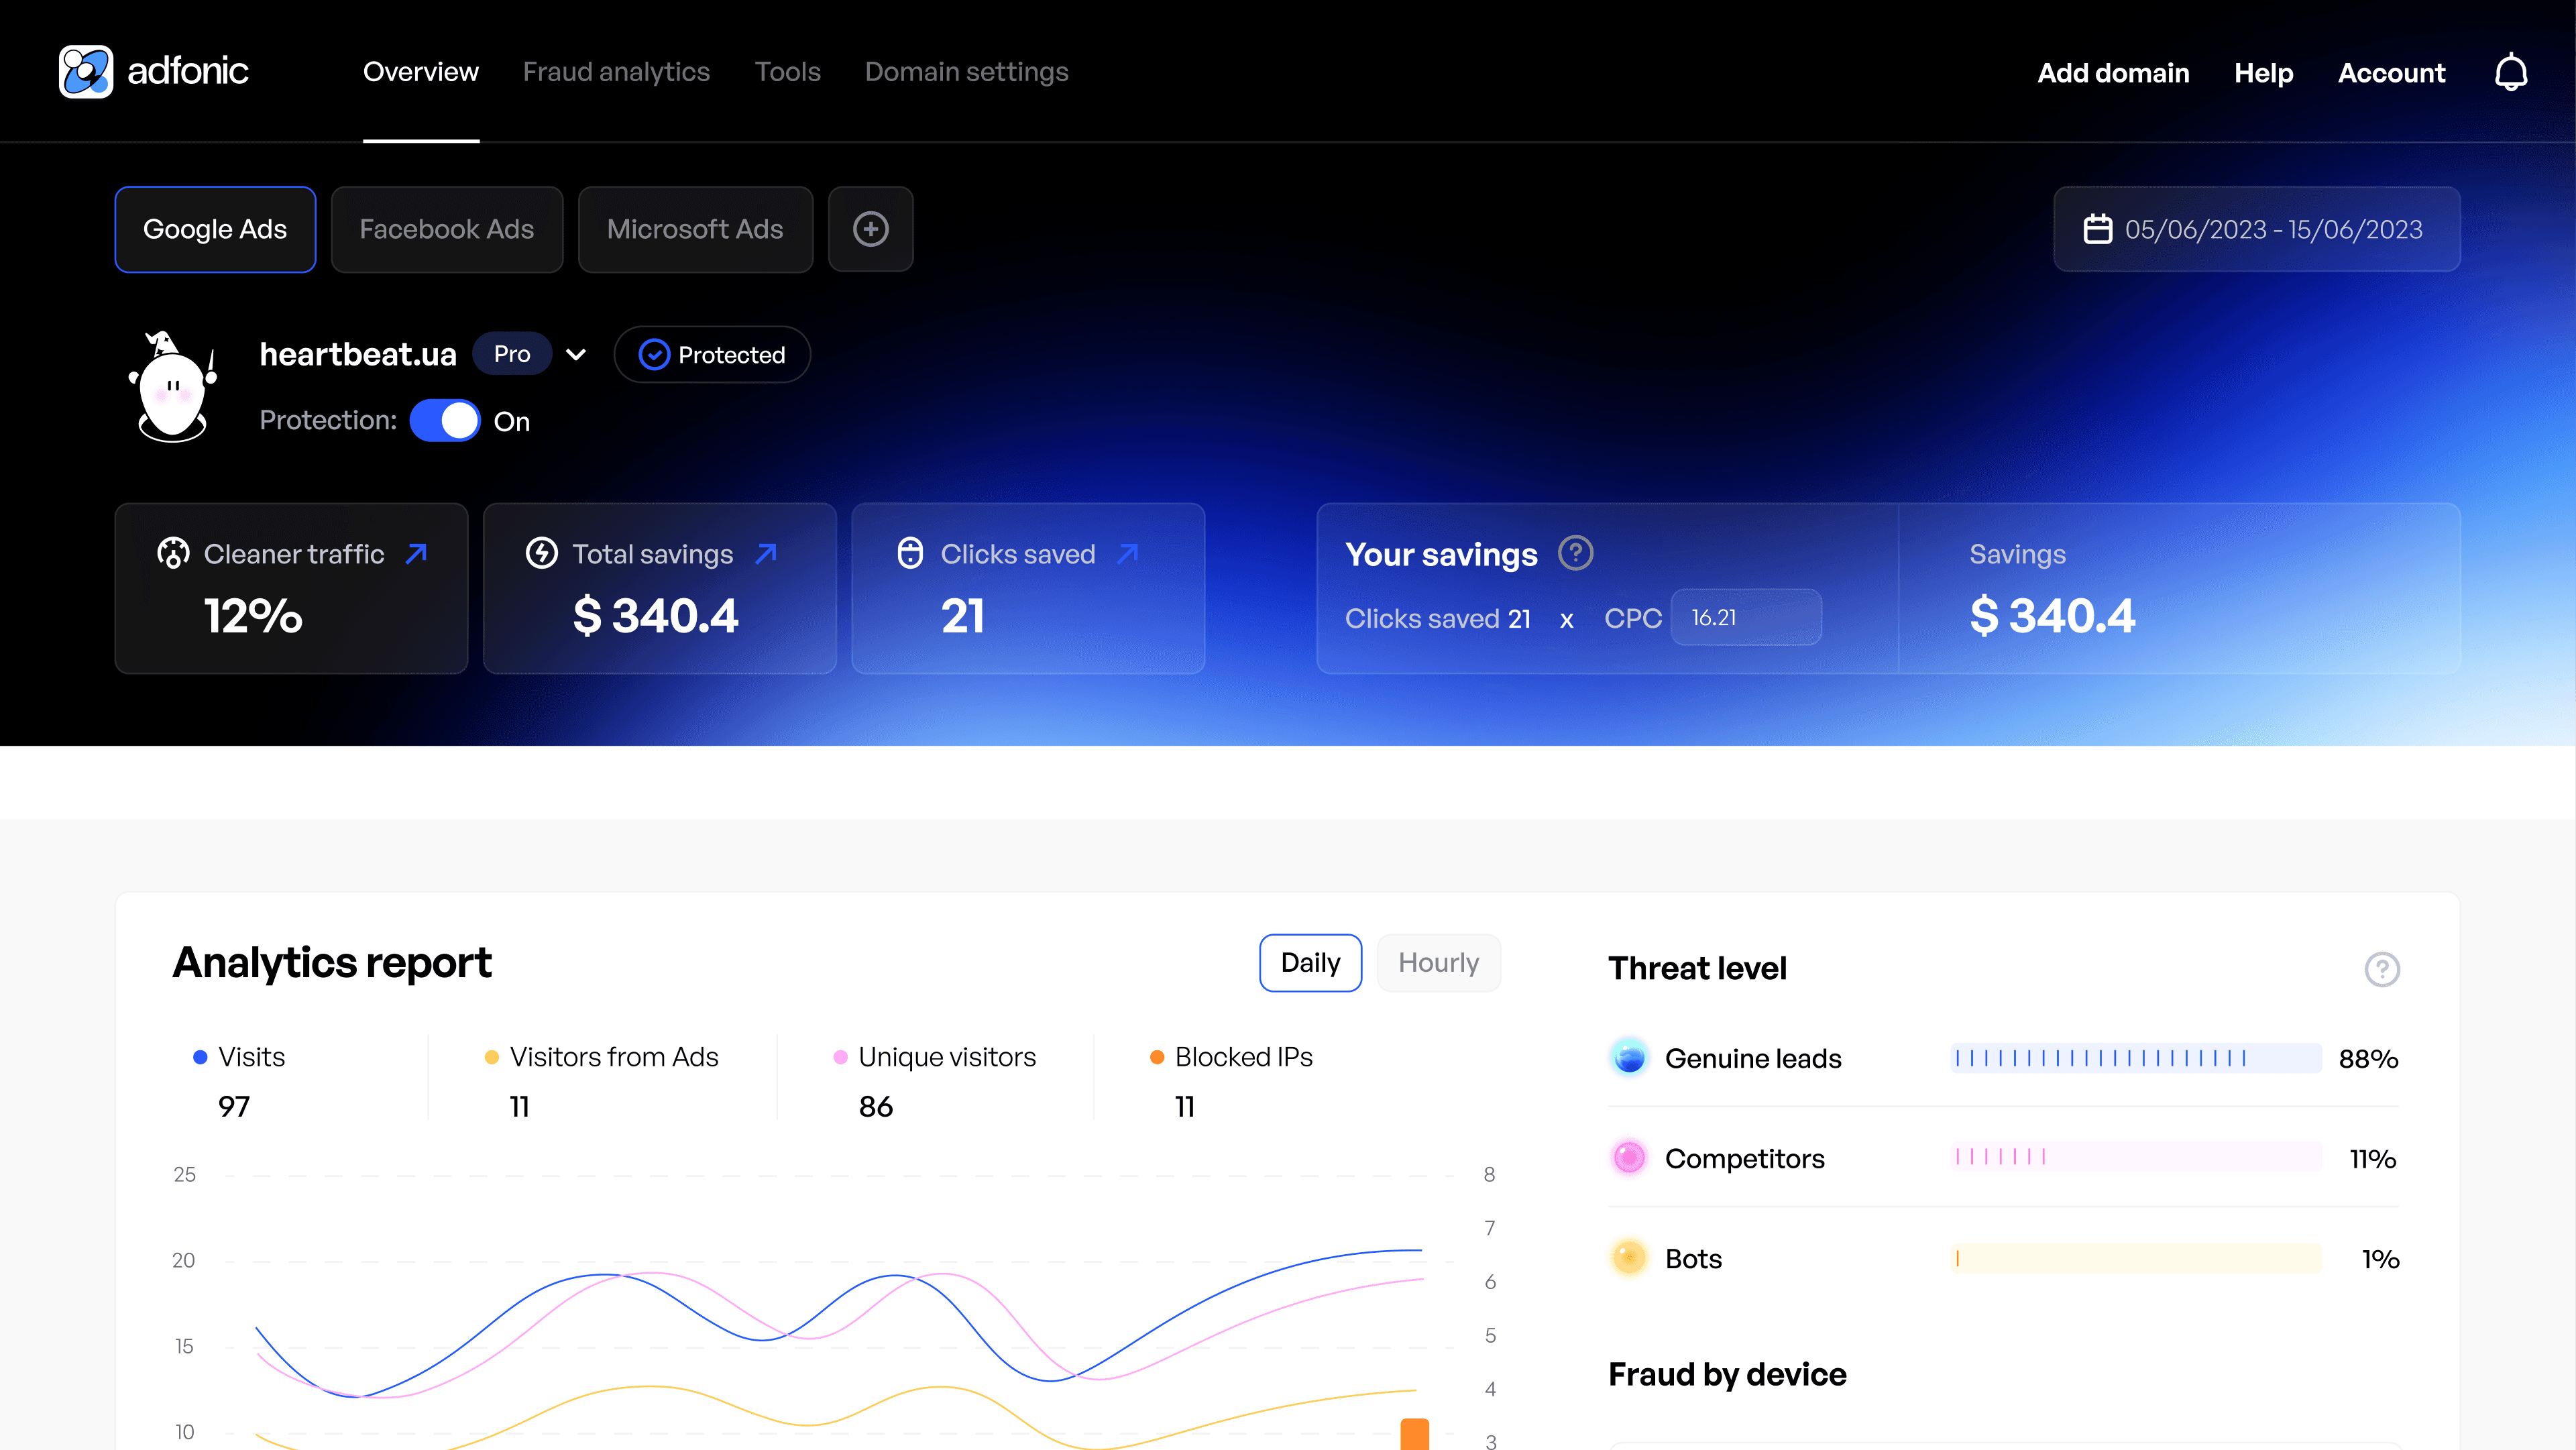Click the Help link
The width and height of the screenshot is (2576, 1450).
(x=2263, y=73)
